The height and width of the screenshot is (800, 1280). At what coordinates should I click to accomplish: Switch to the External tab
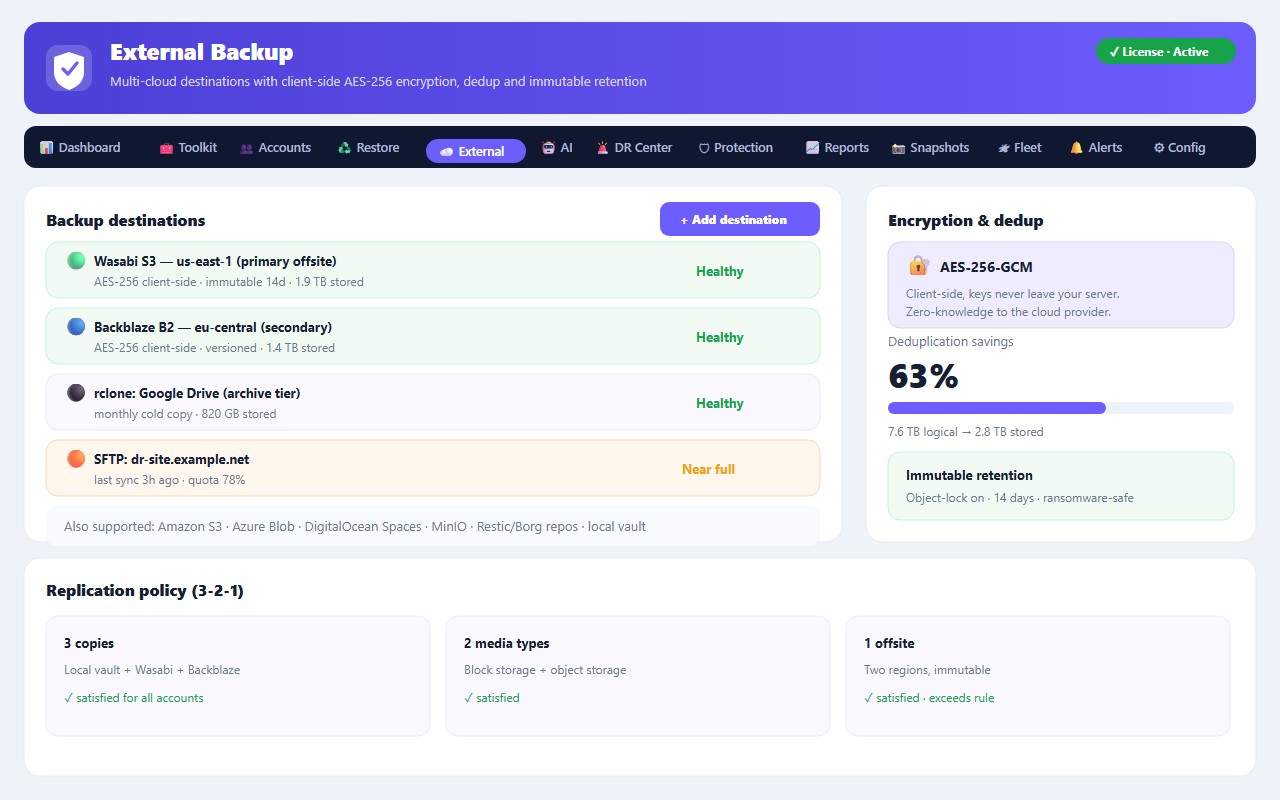coord(476,151)
